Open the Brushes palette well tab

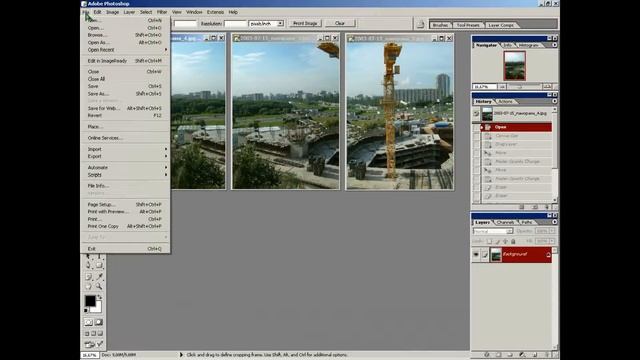(x=440, y=25)
